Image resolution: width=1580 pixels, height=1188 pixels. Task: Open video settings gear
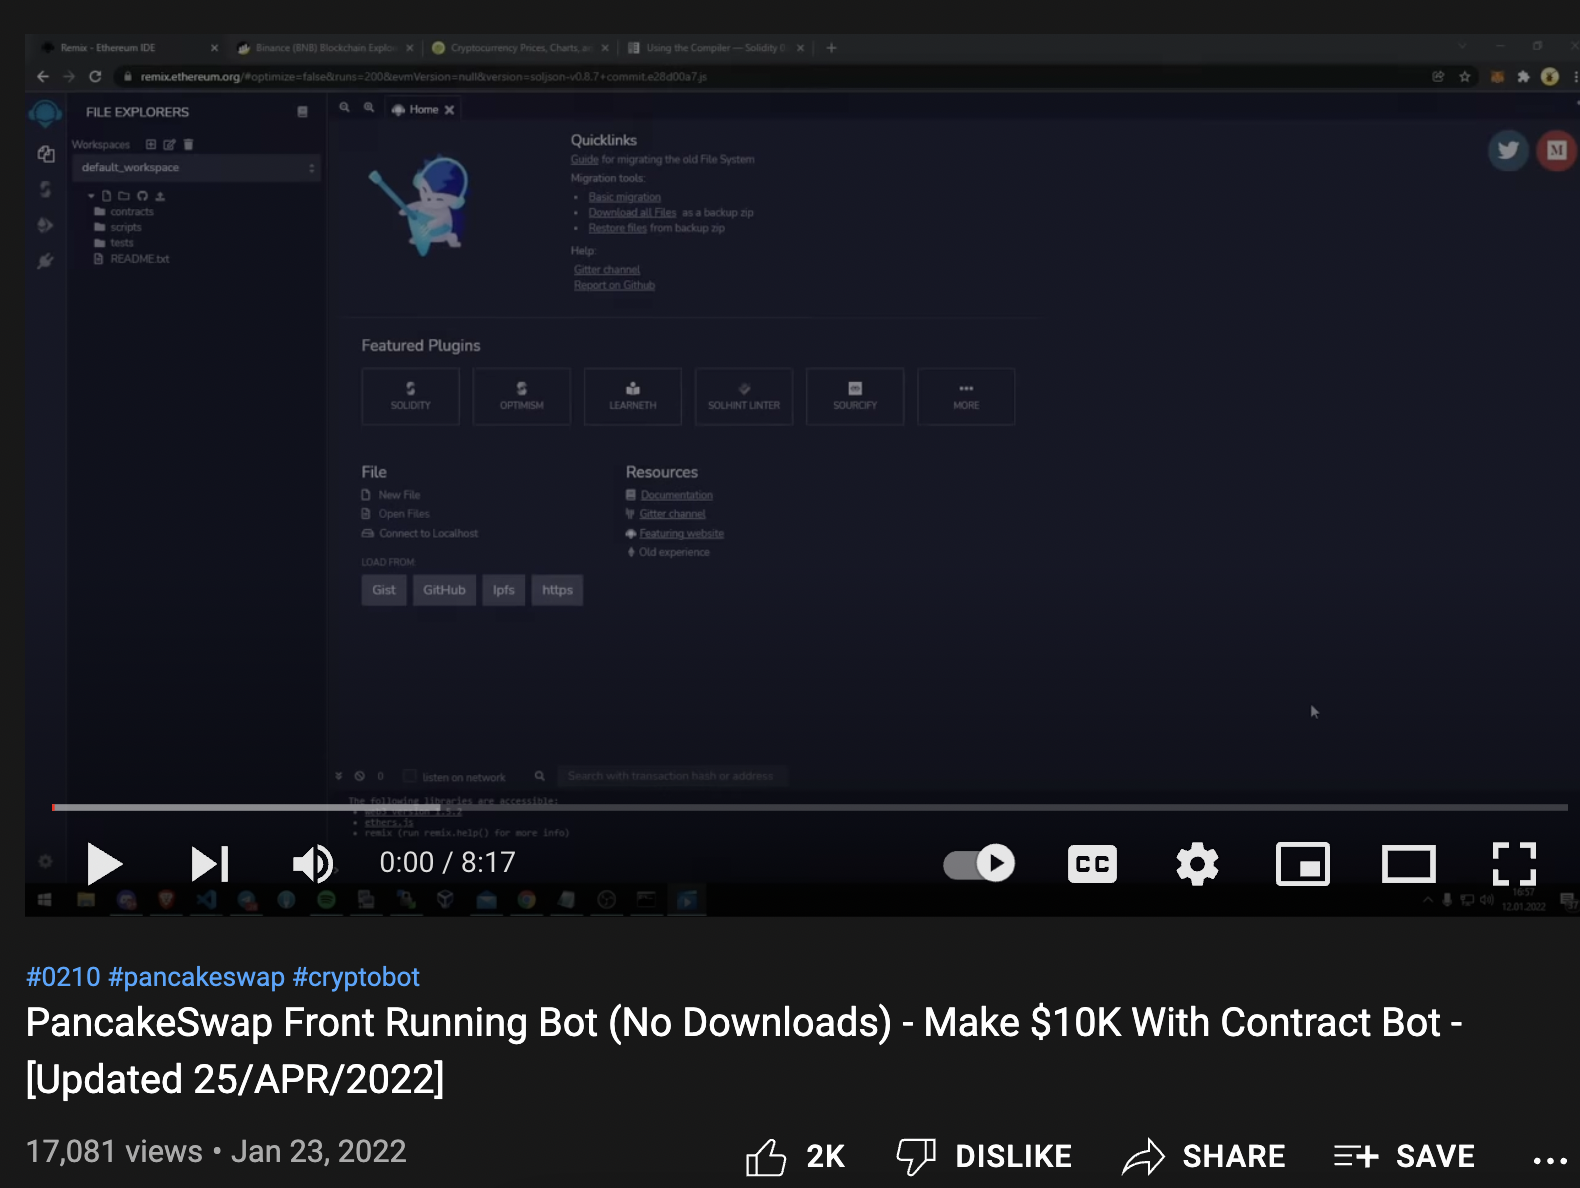tap(1197, 864)
